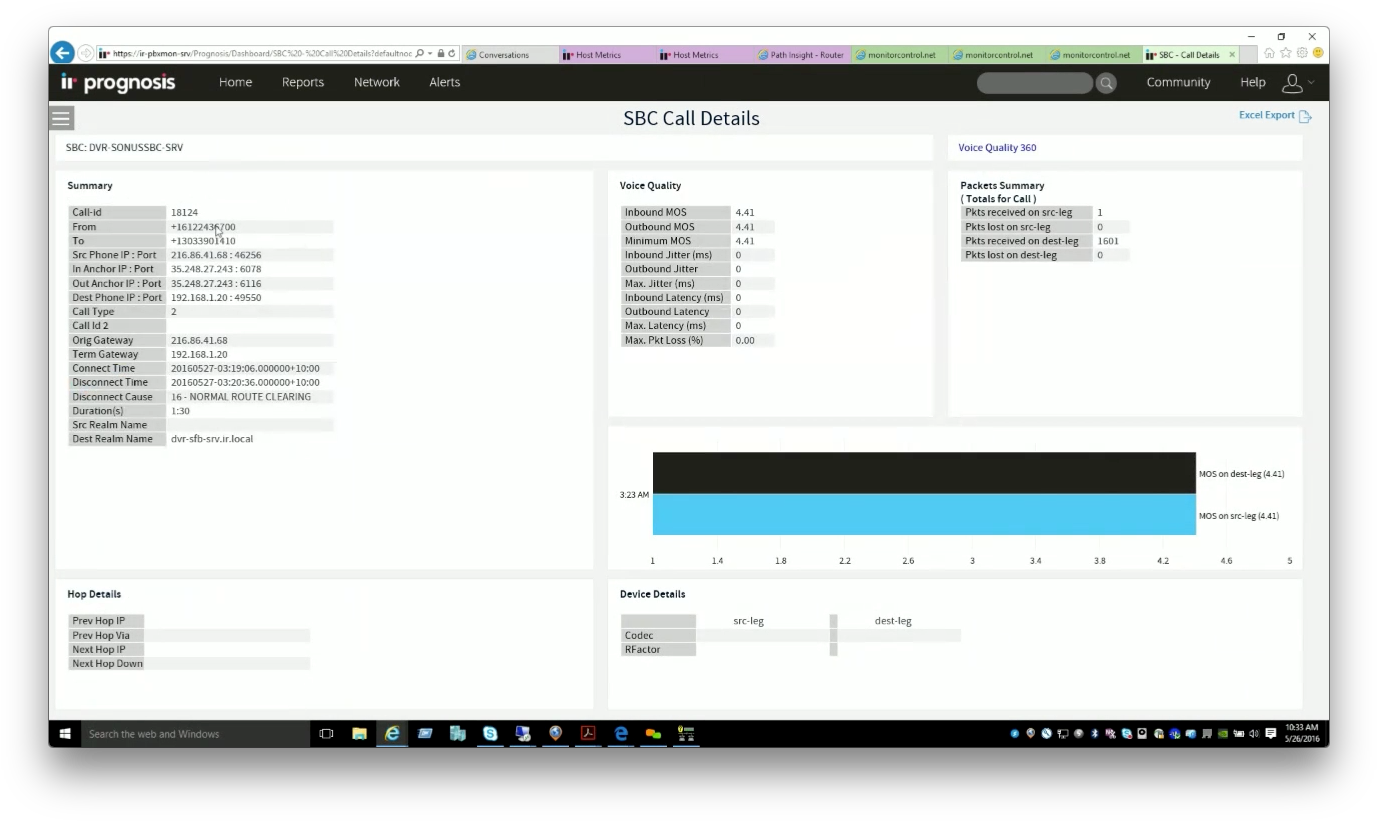This screenshot has width=1377, height=821.
Task: Click the SBC: DVR-SONUSSBC-SRV header text
Action: [x=125, y=148]
